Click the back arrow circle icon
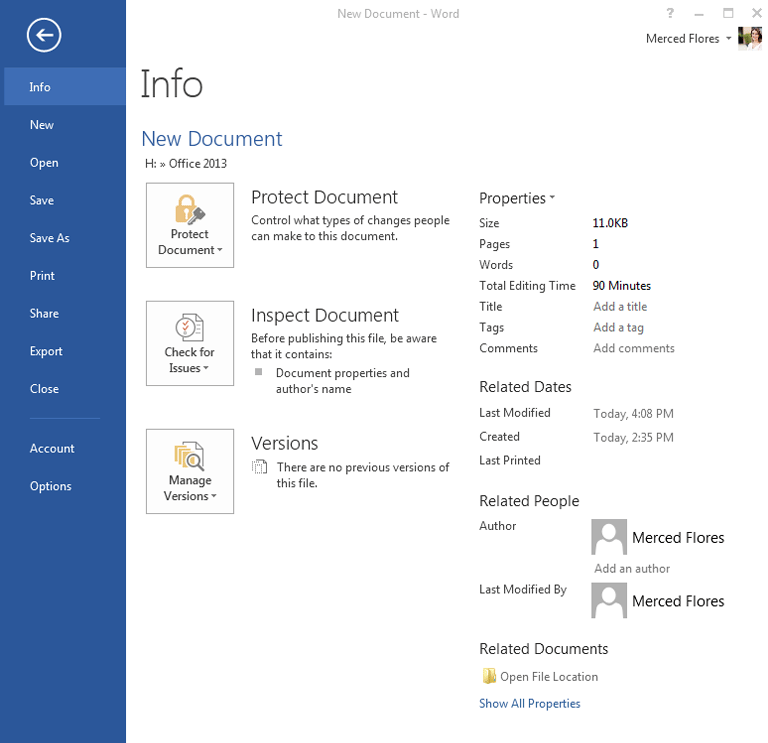 click(x=44, y=35)
